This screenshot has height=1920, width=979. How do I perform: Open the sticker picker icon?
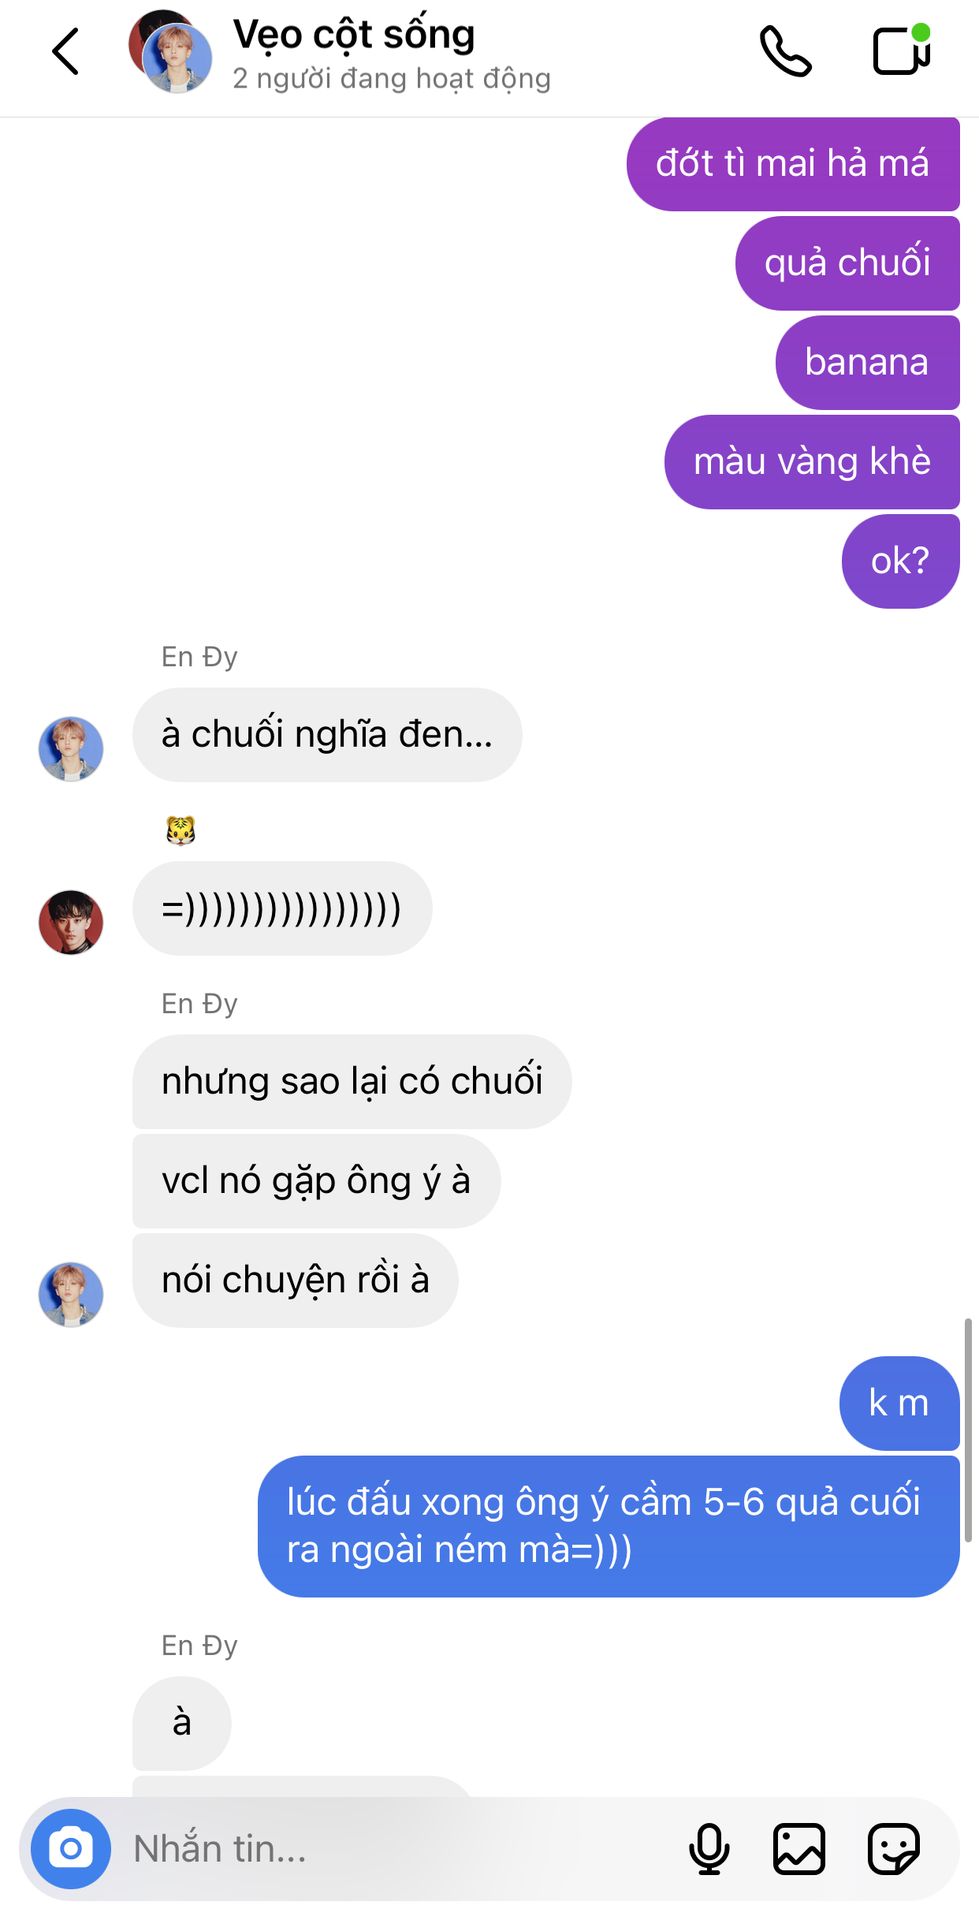(893, 1849)
